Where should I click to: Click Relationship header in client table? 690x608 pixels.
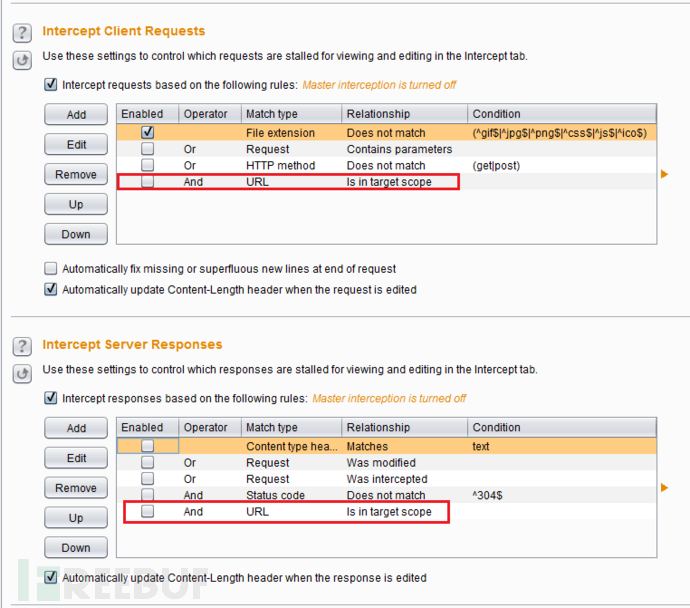tap(404, 114)
